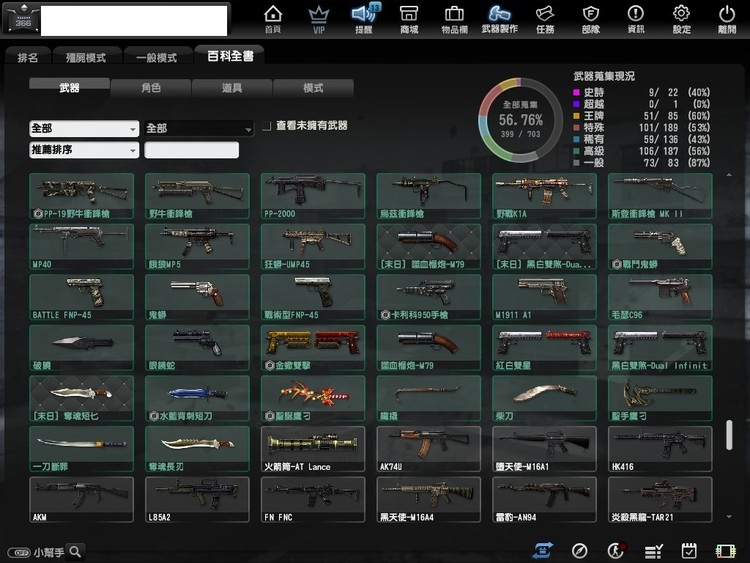Click the checklist icon in bottom bar
Screen dimensions: 750x563
click(653, 552)
